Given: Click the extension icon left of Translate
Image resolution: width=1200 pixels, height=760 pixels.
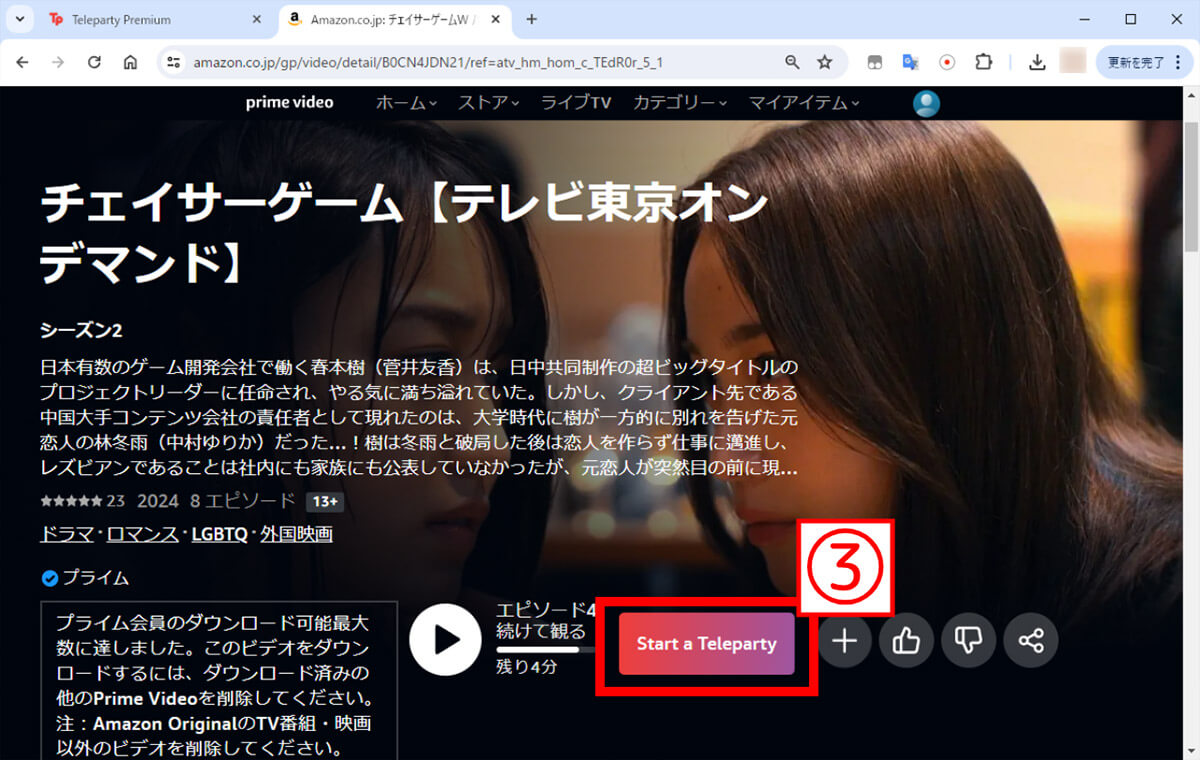Looking at the screenshot, I should click(x=874, y=62).
